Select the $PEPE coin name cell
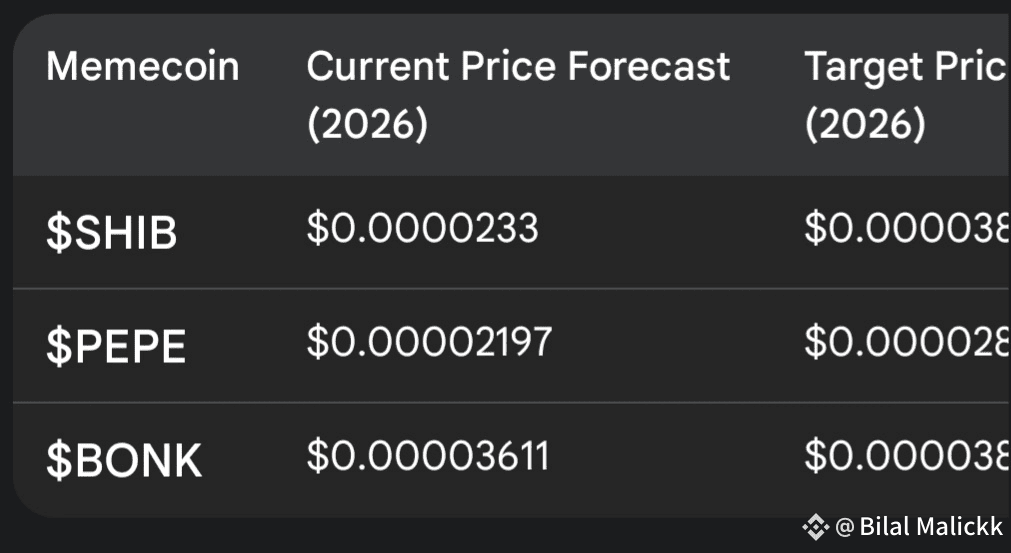 click(116, 347)
